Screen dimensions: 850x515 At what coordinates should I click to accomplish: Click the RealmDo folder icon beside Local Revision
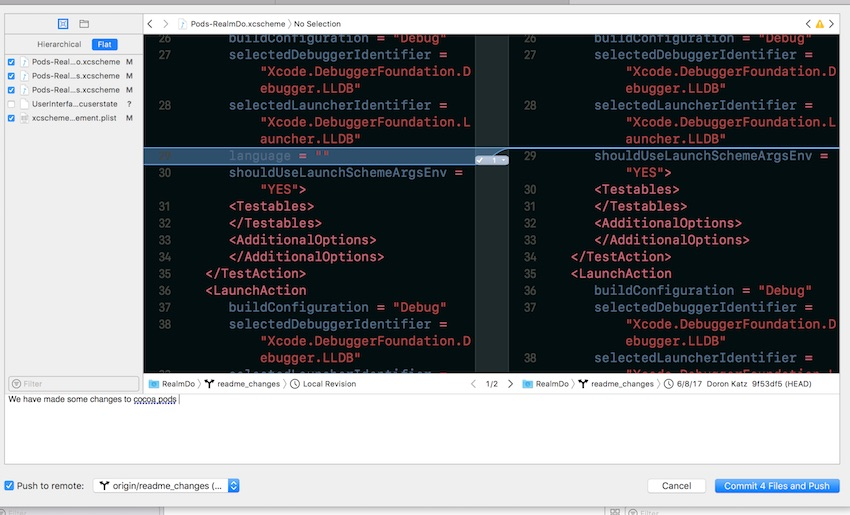tap(154, 384)
